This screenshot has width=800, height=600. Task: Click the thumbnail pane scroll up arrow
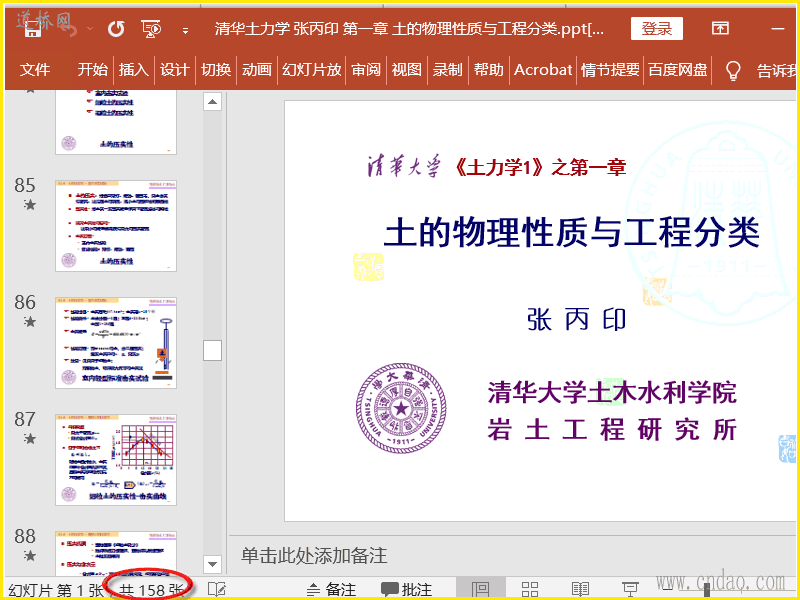(212, 102)
